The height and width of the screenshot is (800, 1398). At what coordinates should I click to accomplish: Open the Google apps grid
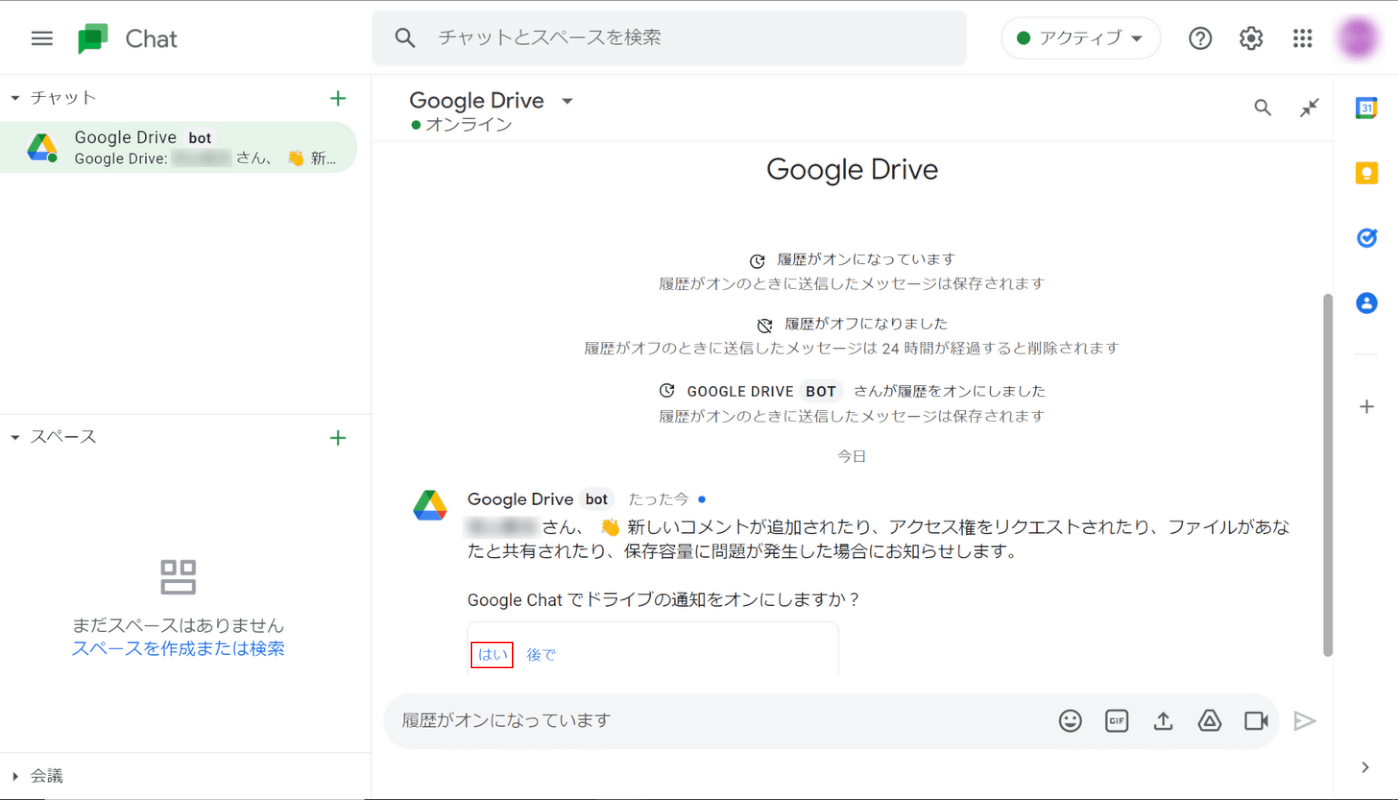click(1302, 38)
